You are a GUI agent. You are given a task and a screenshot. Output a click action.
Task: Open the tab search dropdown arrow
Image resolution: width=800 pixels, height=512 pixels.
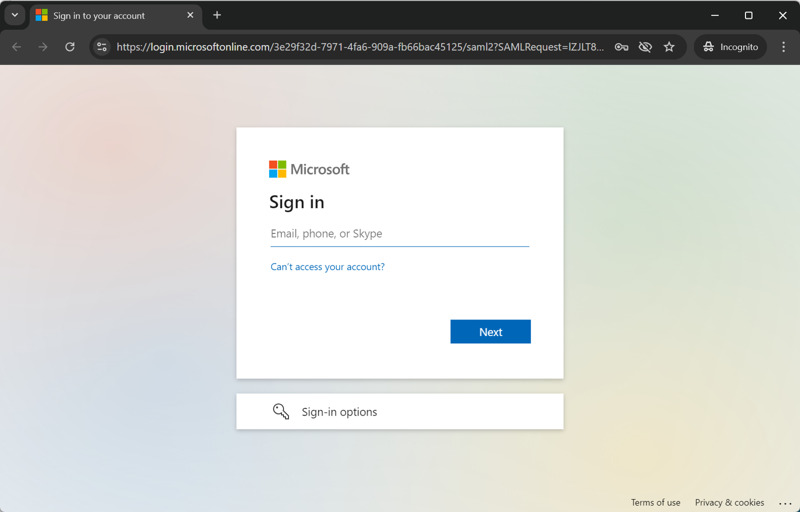click(x=15, y=15)
